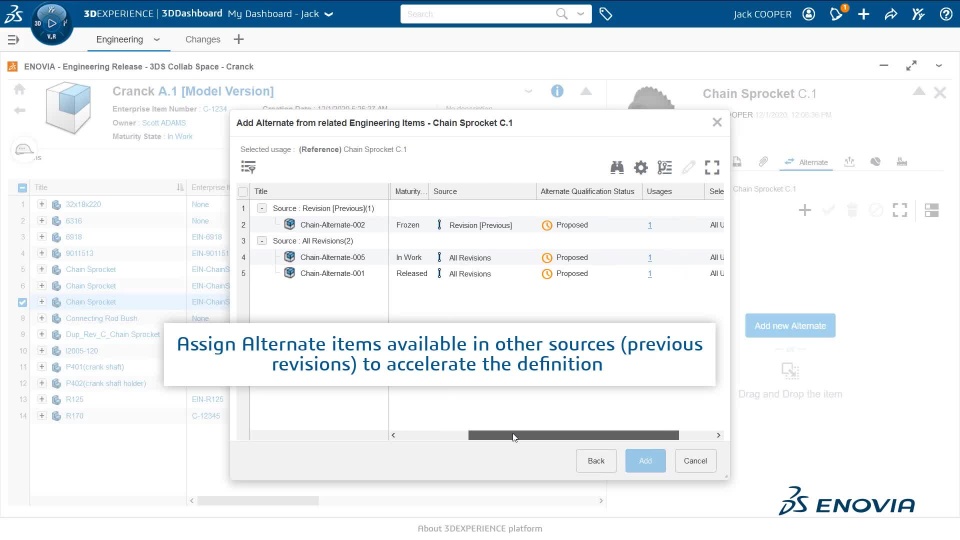Select the Alternate tab
960x540 pixels.
[806, 162]
